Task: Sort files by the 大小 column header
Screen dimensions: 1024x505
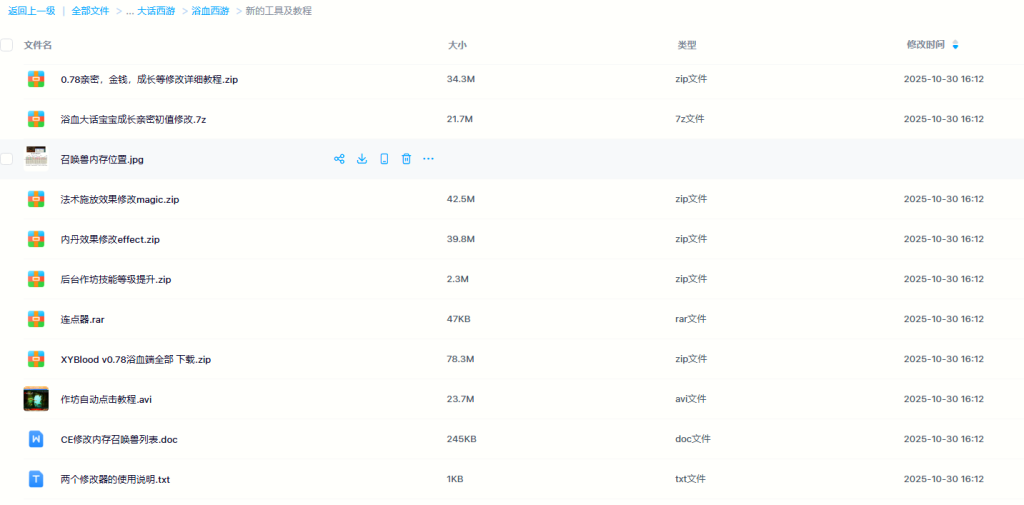Action: (x=457, y=45)
